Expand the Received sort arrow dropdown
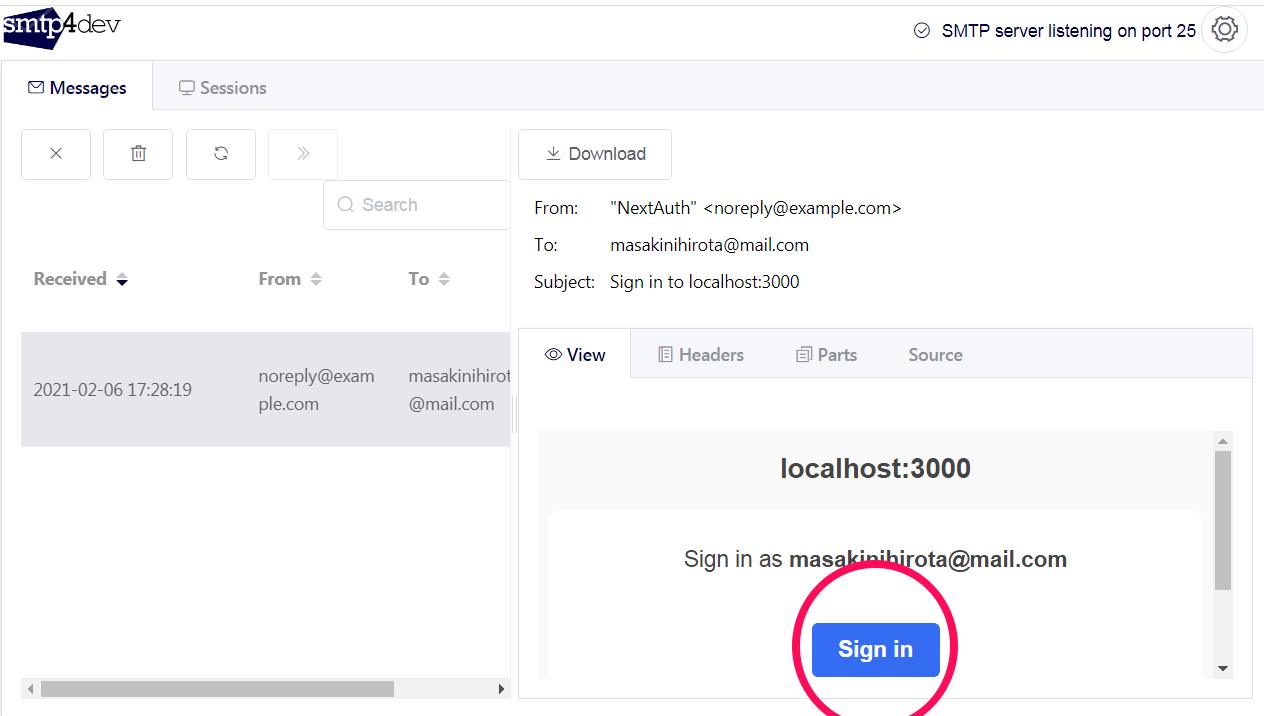The width and height of the screenshot is (1264, 716). [x=122, y=281]
